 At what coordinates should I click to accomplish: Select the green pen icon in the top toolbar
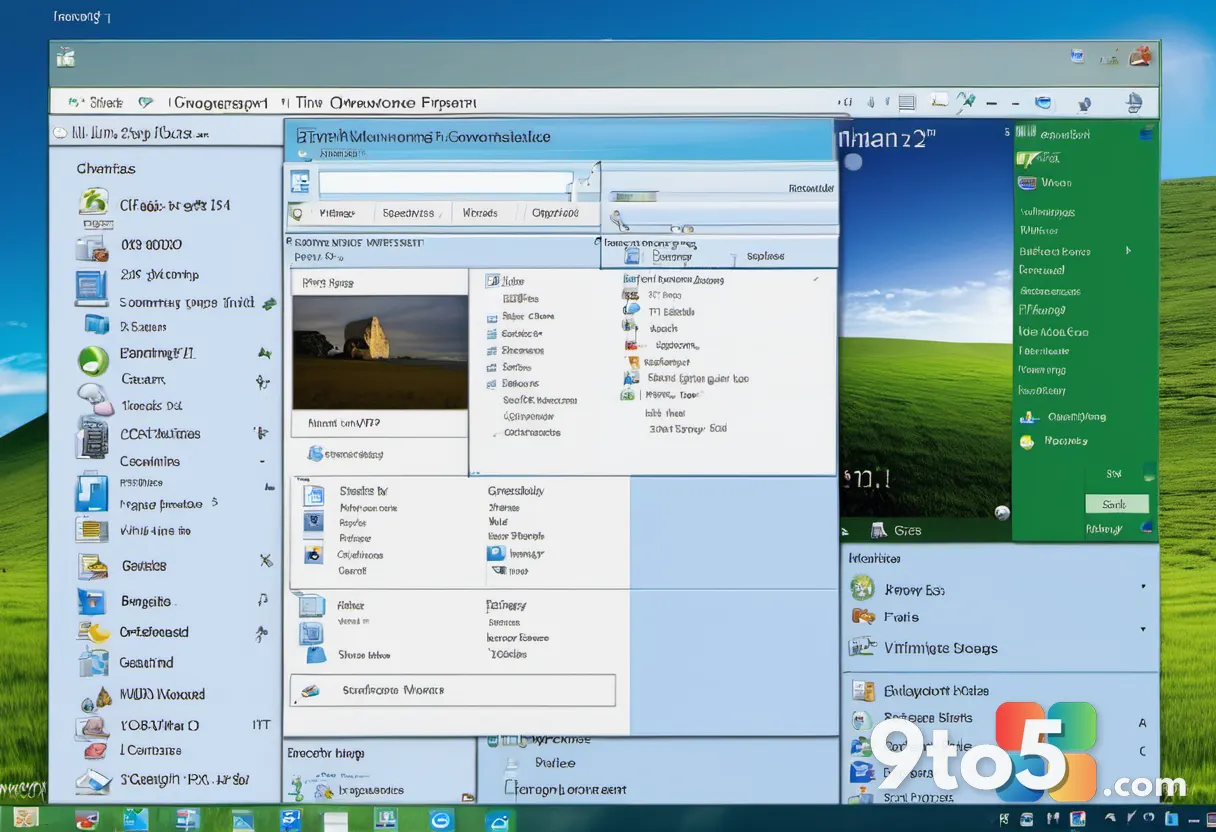coord(965,101)
